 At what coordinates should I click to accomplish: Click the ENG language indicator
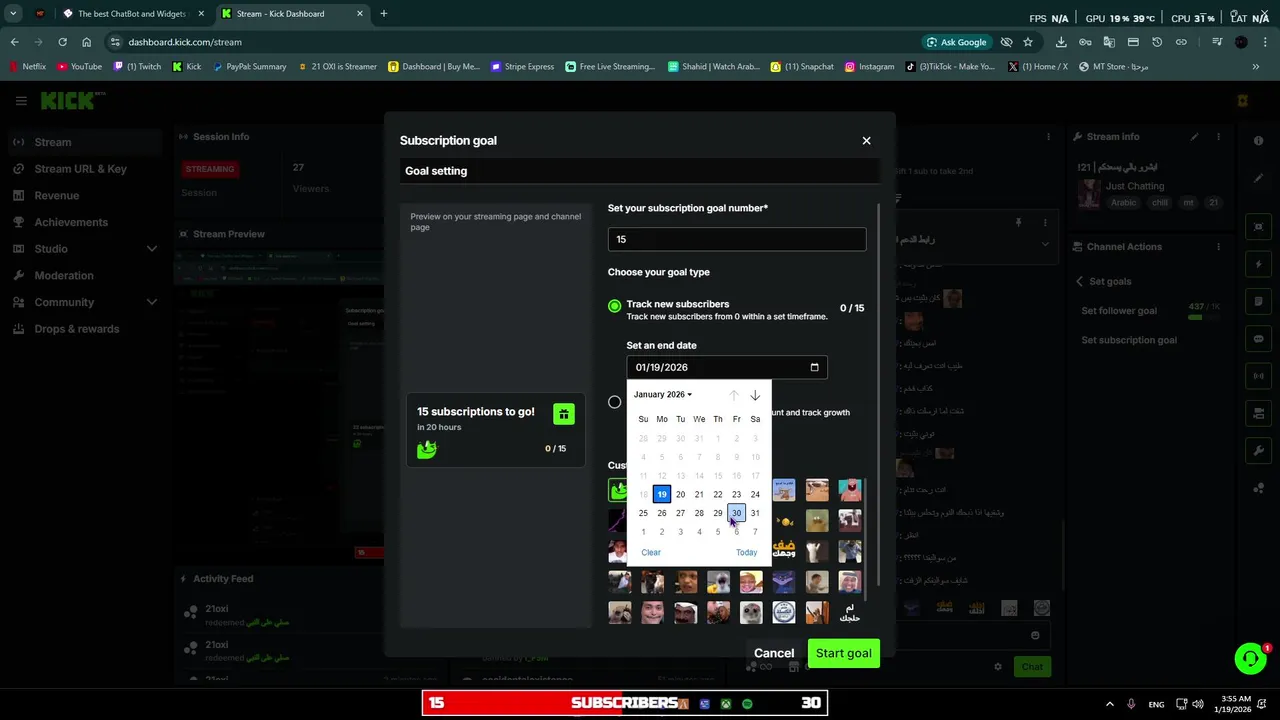click(x=1156, y=704)
